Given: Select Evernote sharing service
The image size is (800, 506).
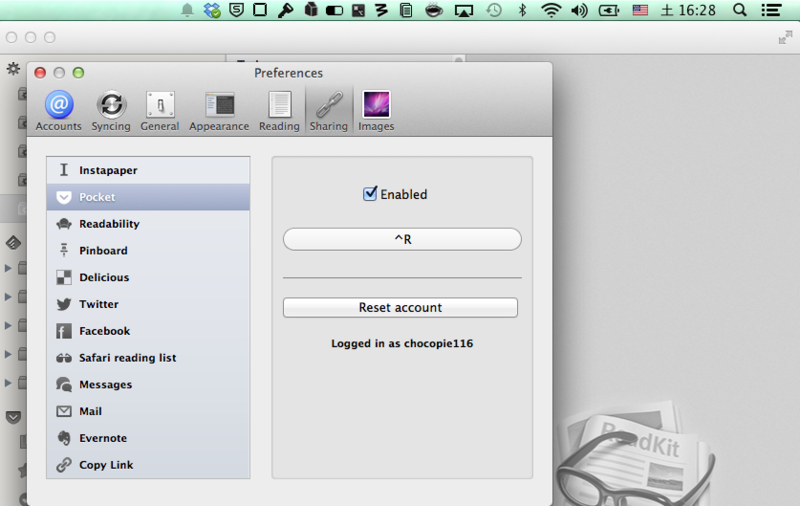Looking at the screenshot, I should (148, 438).
